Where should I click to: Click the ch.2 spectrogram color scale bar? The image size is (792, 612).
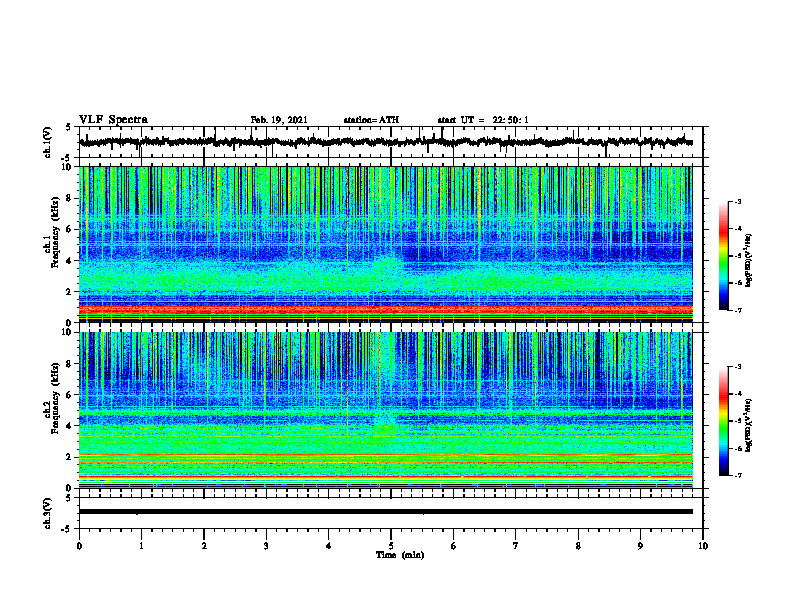724,421
